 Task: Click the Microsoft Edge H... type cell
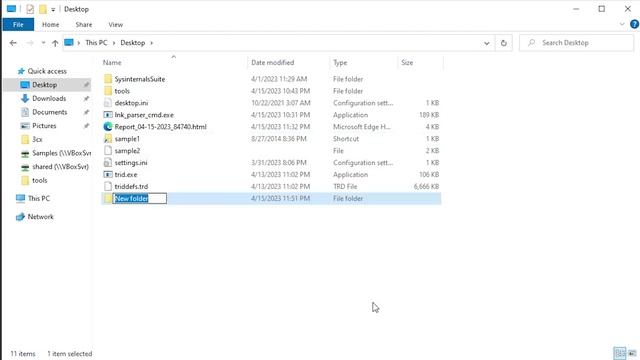pos(362,127)
